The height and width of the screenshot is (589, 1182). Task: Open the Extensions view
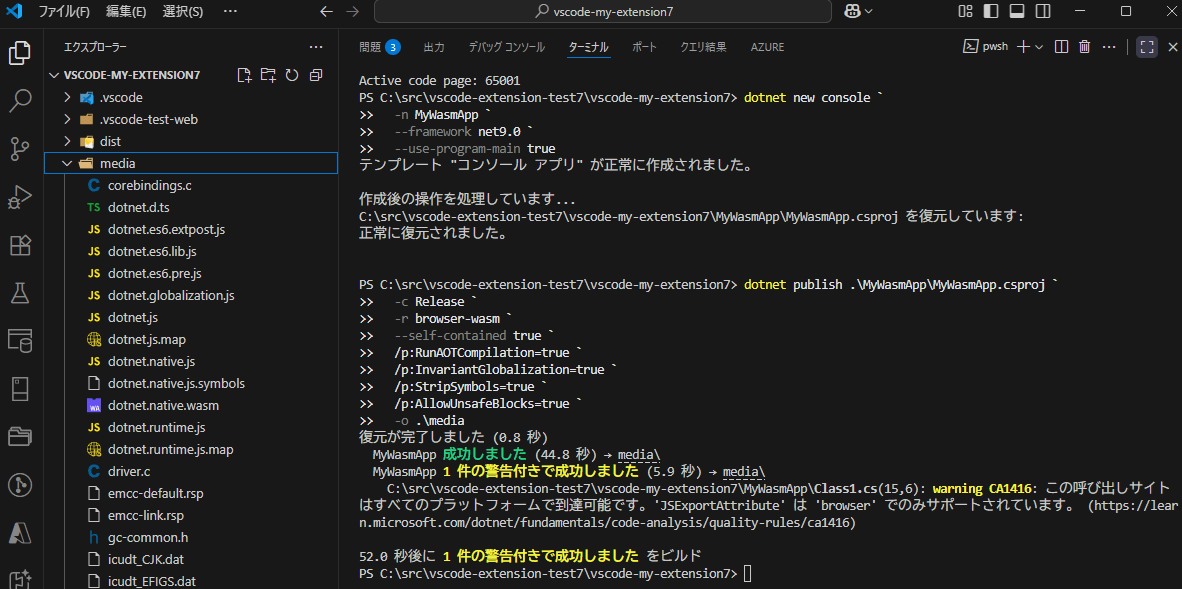tap(20, 245)
